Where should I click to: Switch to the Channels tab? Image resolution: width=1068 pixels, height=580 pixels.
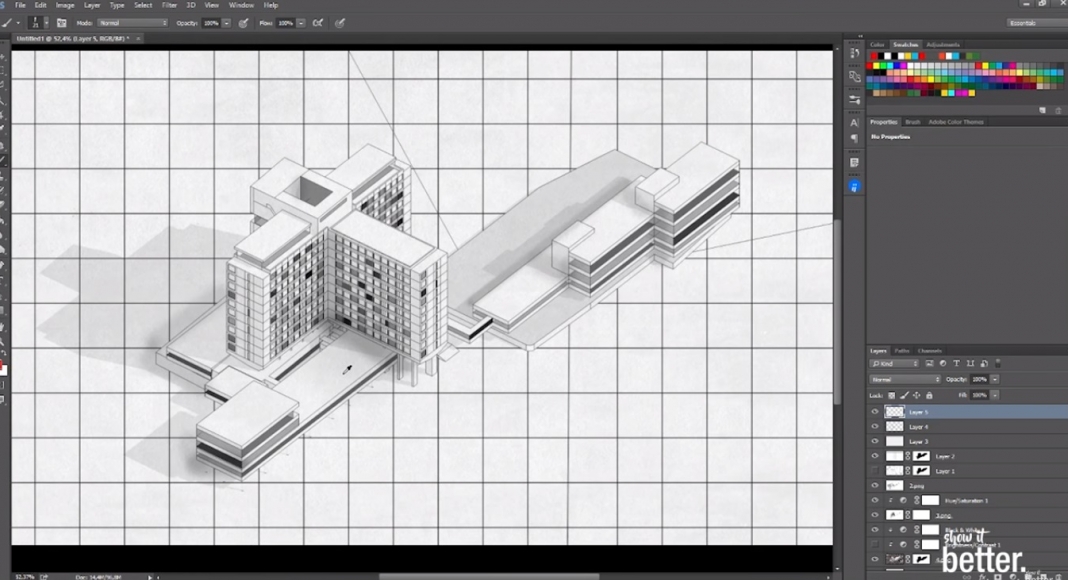coord(930,351)
